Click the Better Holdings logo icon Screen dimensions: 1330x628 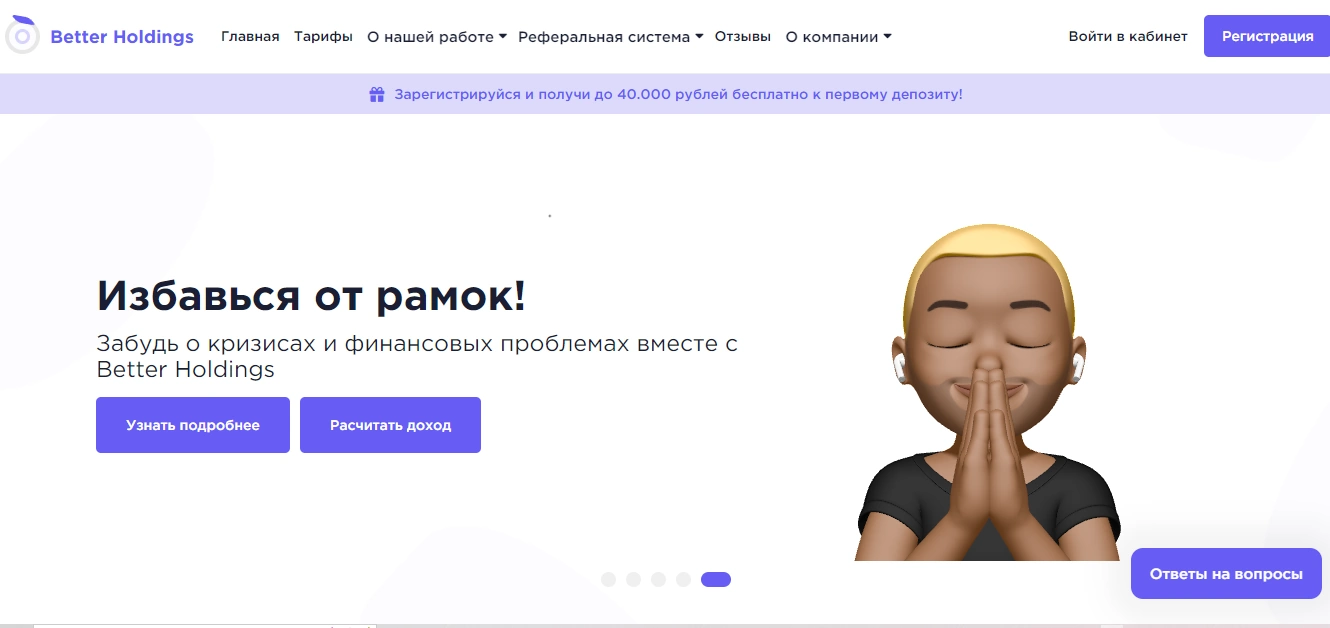tap(22, 36)
